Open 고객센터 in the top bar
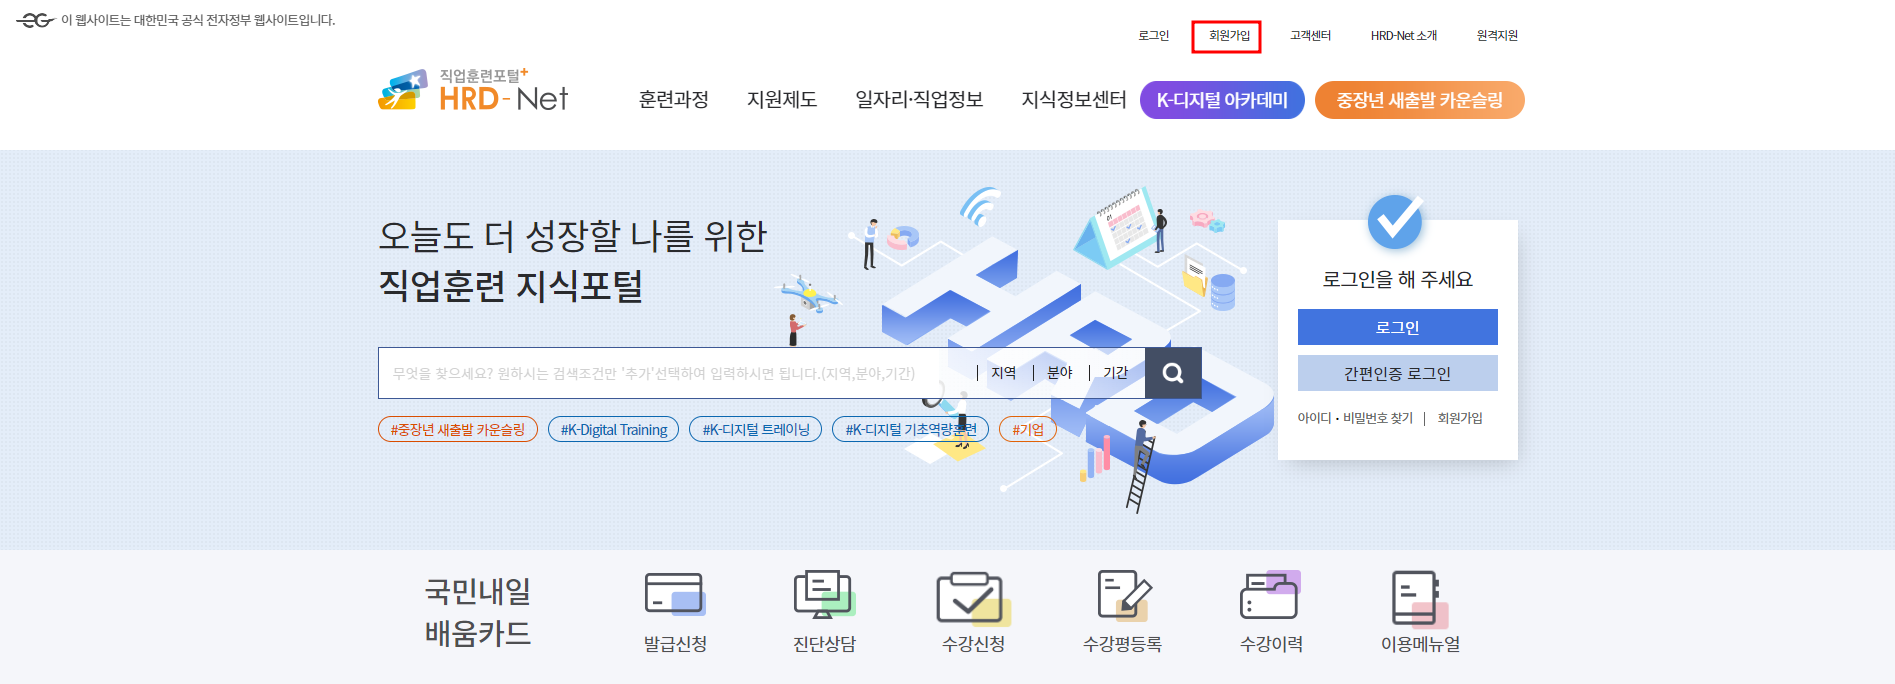The height and width of the screenshot is (684, 1895). point(1310,36)
